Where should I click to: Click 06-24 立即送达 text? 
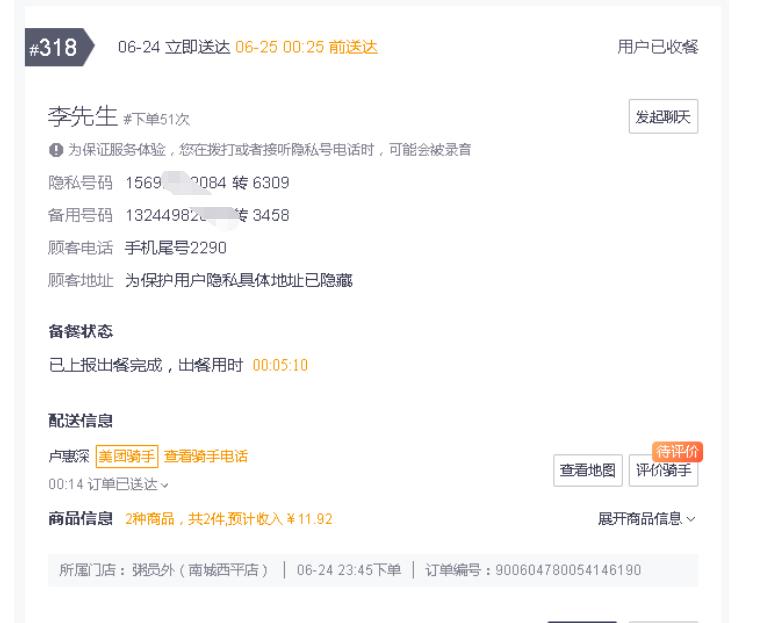pyautogui.click(x=174, y=47)
